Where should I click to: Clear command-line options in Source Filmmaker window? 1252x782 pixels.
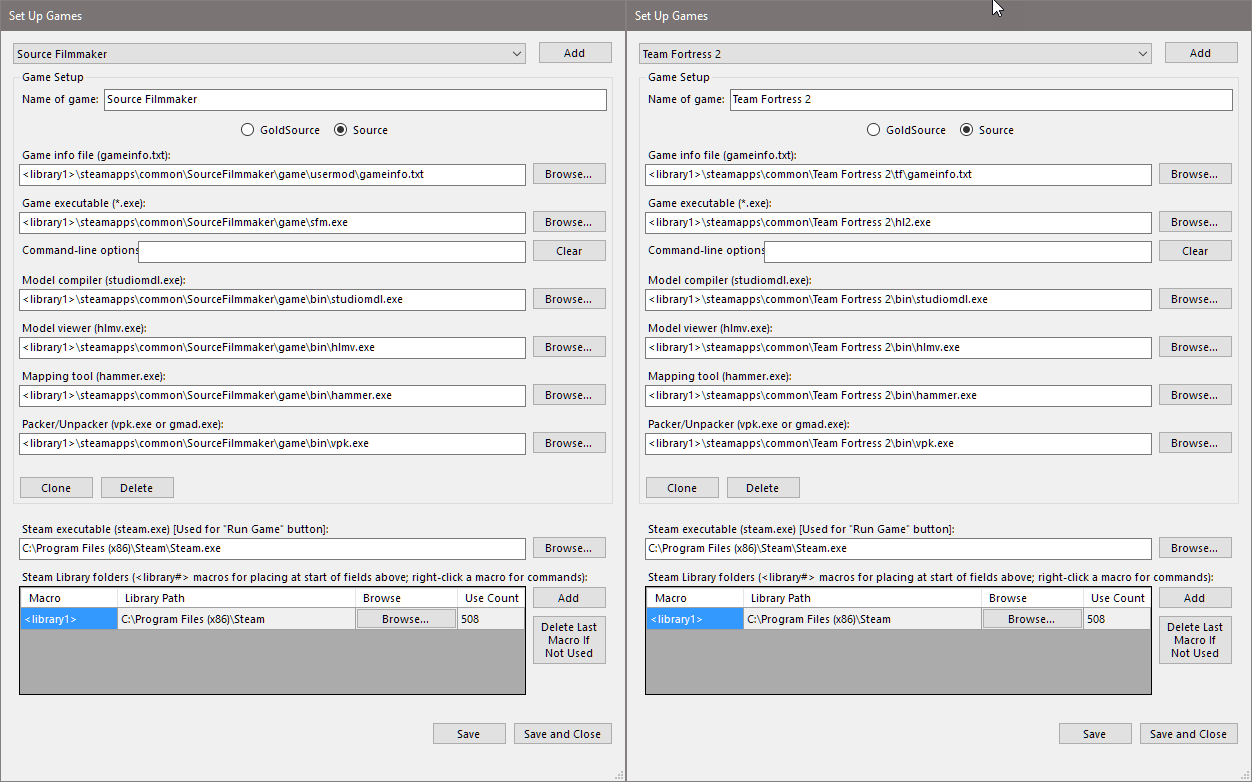(x=569, y=251)
